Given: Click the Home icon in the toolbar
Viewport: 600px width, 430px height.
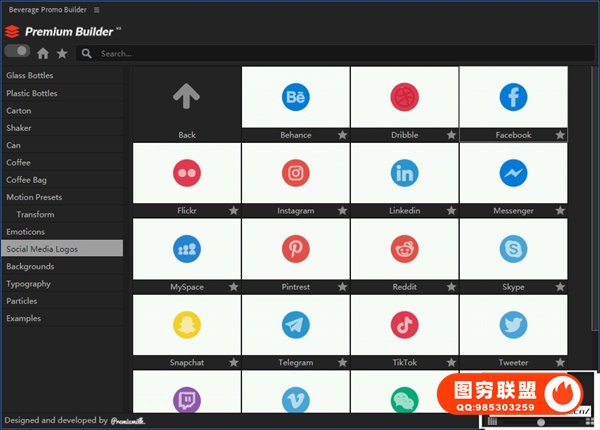Looking at the screenshot, I should click(43, 53).
